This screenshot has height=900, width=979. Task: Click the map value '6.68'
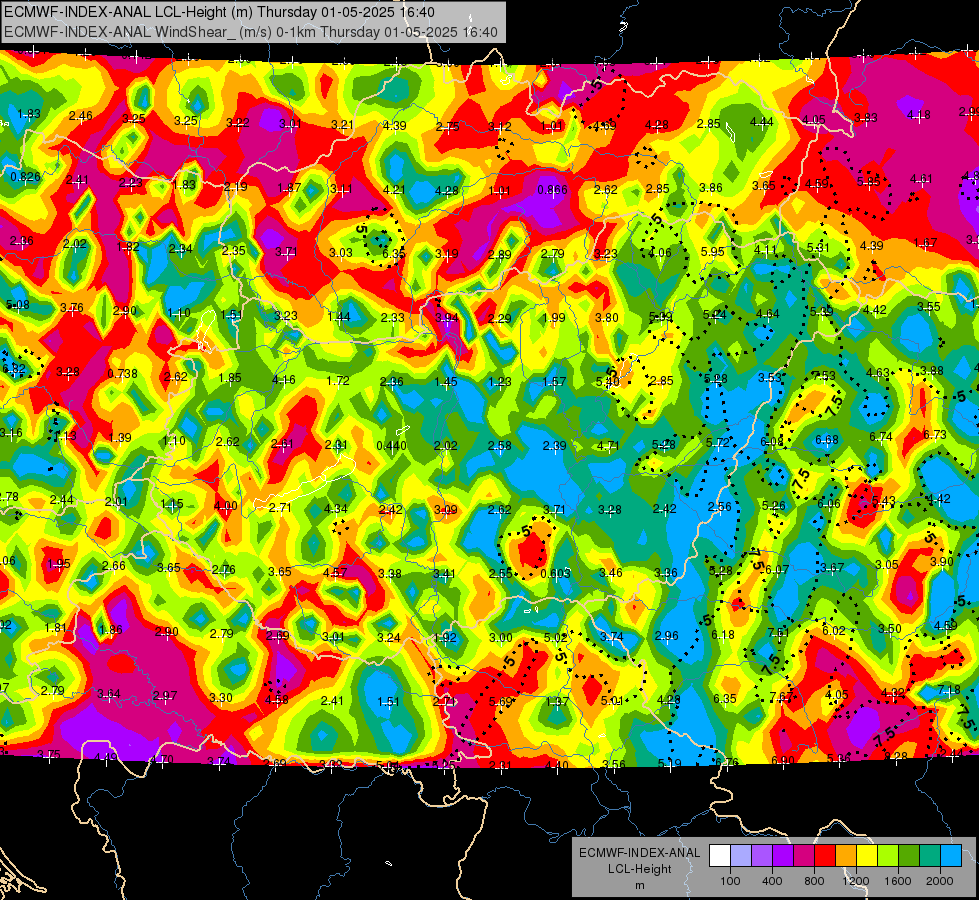click(x=827, y=440)
